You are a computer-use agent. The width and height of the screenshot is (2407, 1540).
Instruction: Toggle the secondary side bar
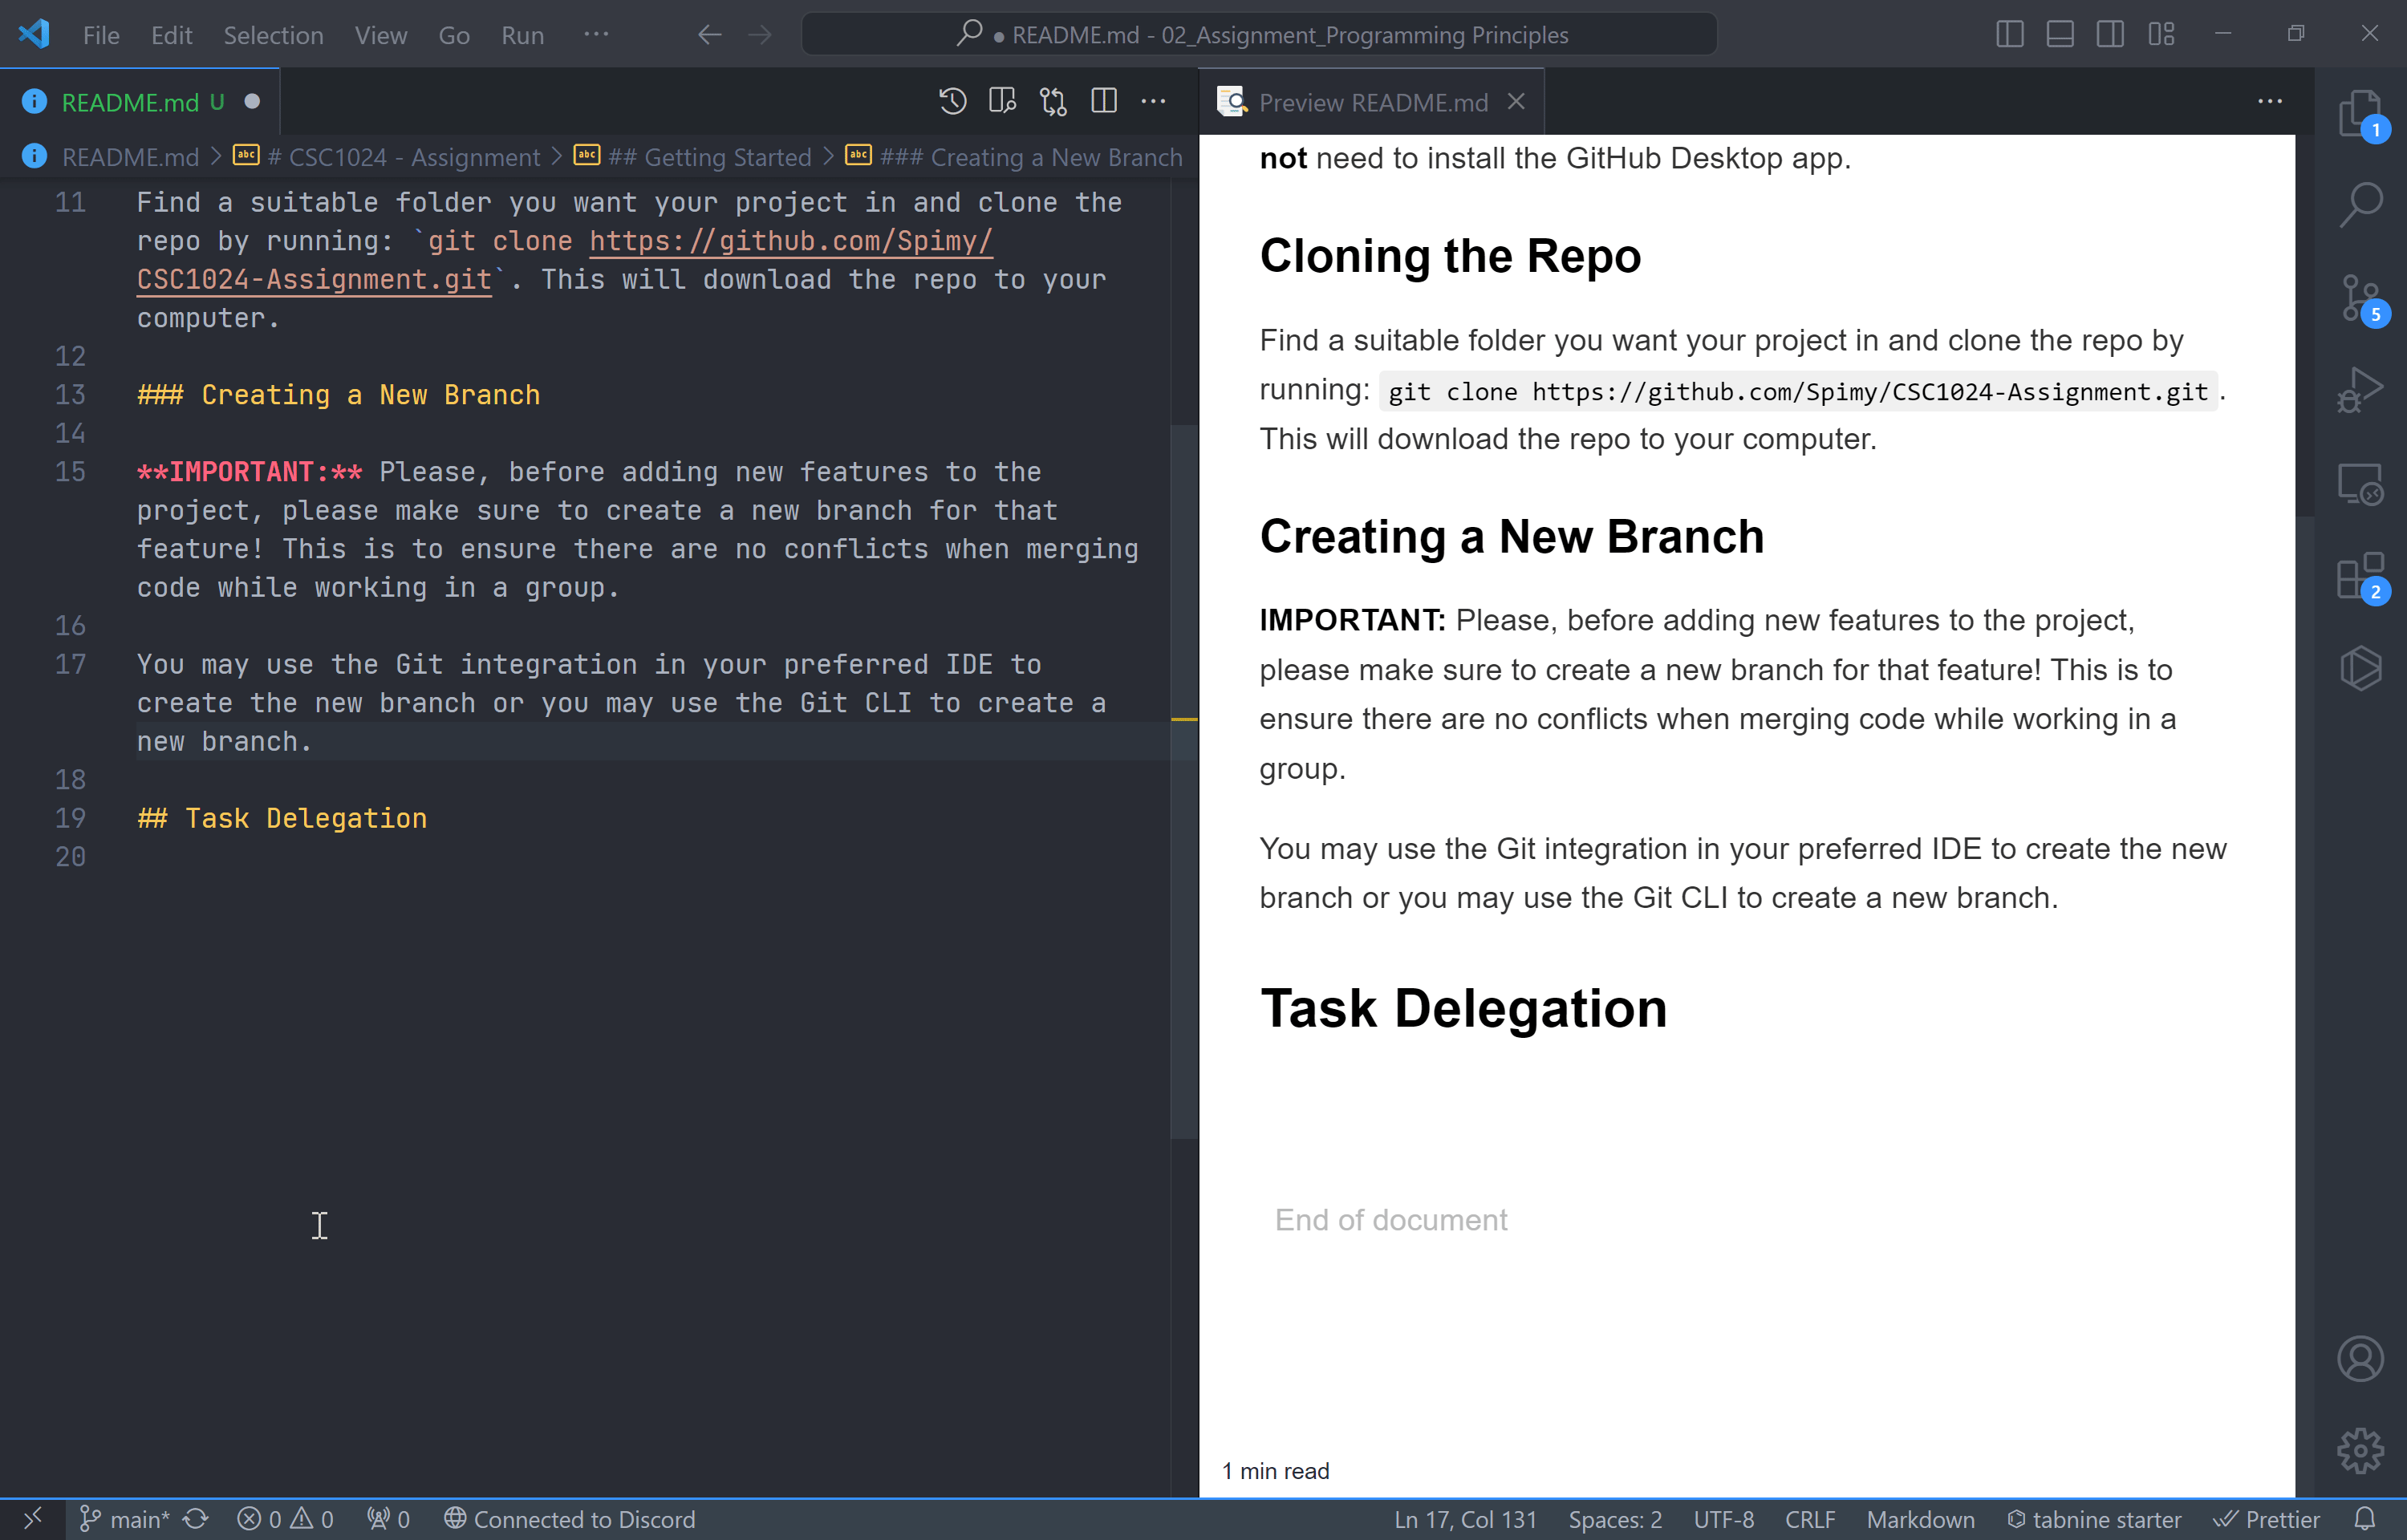(x=2110, y=33)
